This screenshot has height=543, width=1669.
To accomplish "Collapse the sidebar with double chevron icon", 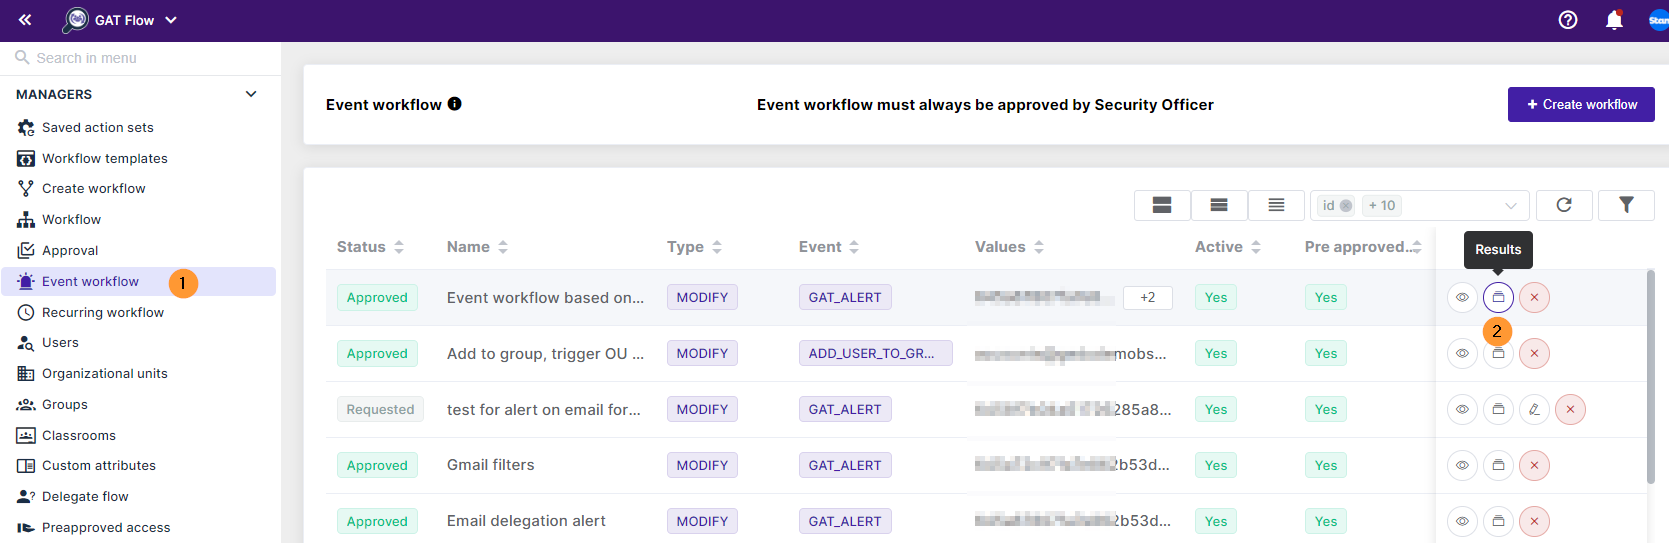I will click(25, 20).
